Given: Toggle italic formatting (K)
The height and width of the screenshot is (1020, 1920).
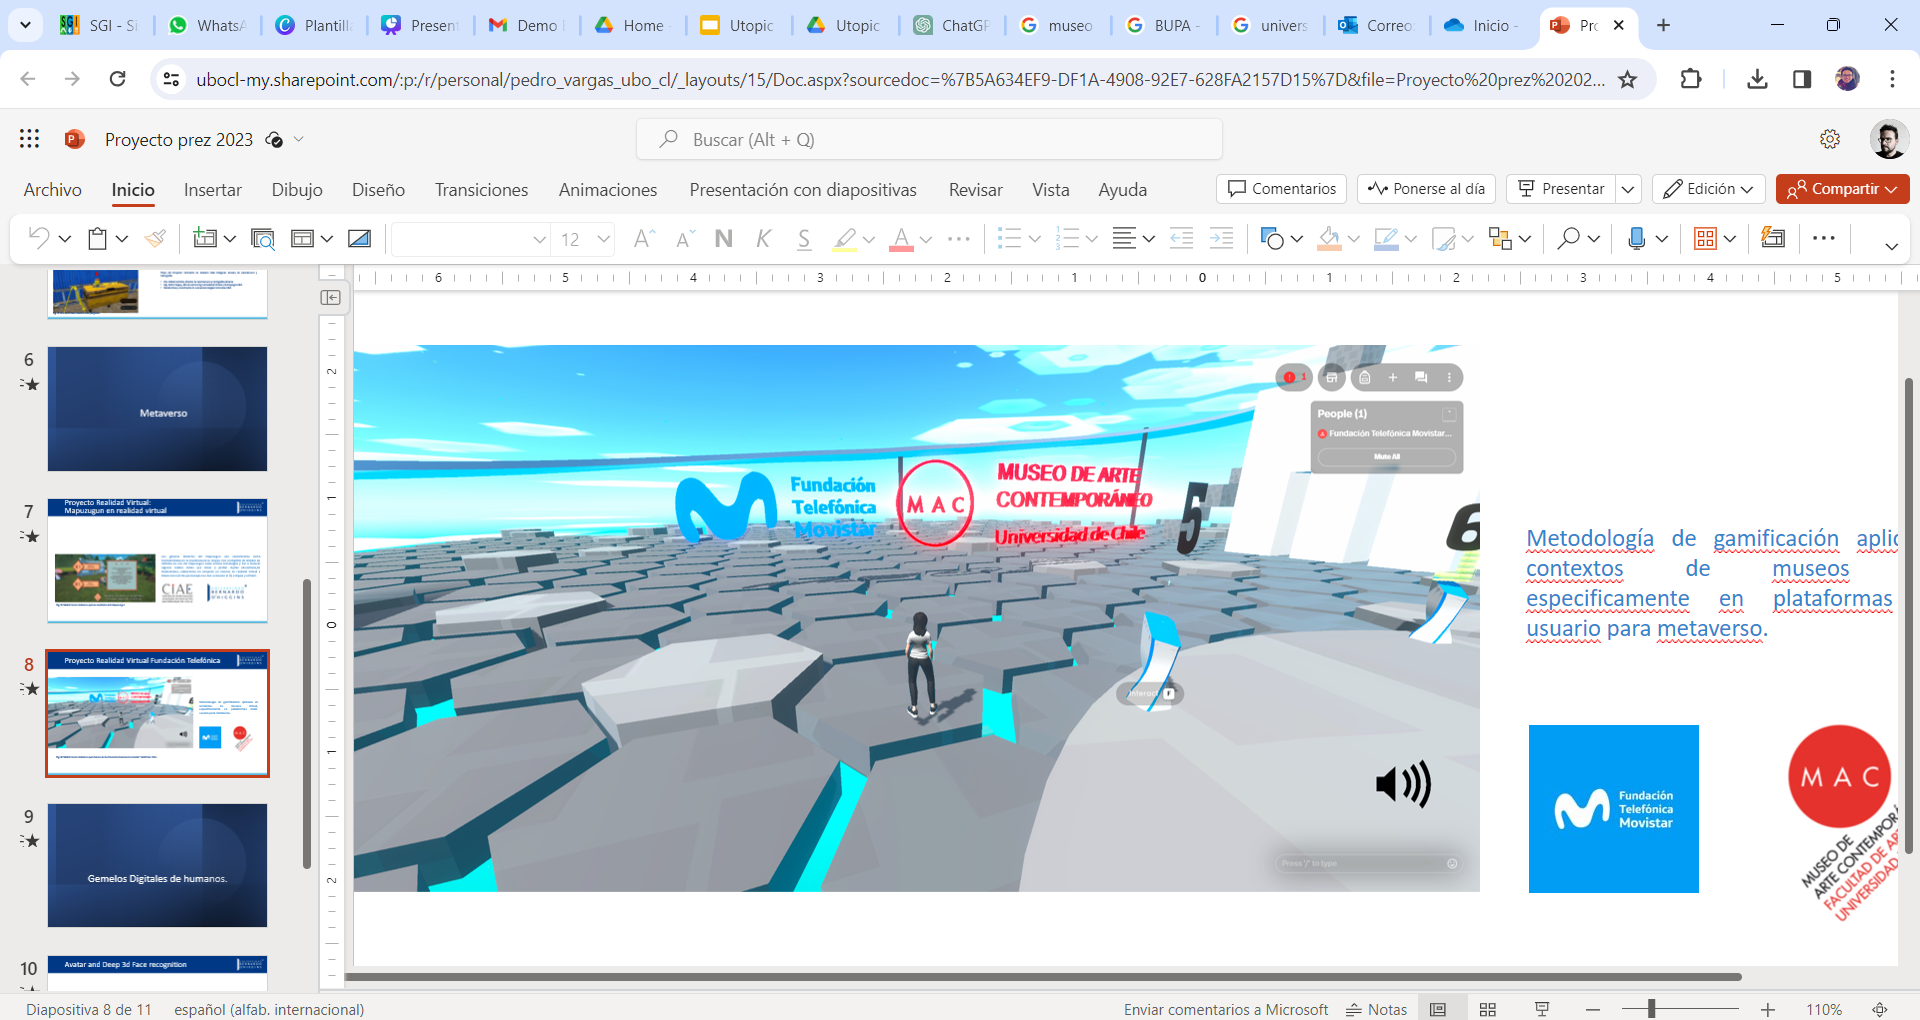Looking at the screenshot, I should pos(764,238).
